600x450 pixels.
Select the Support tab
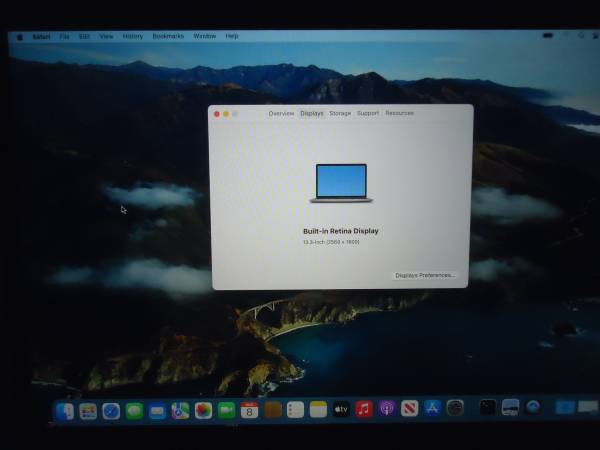tap(368, 114)
